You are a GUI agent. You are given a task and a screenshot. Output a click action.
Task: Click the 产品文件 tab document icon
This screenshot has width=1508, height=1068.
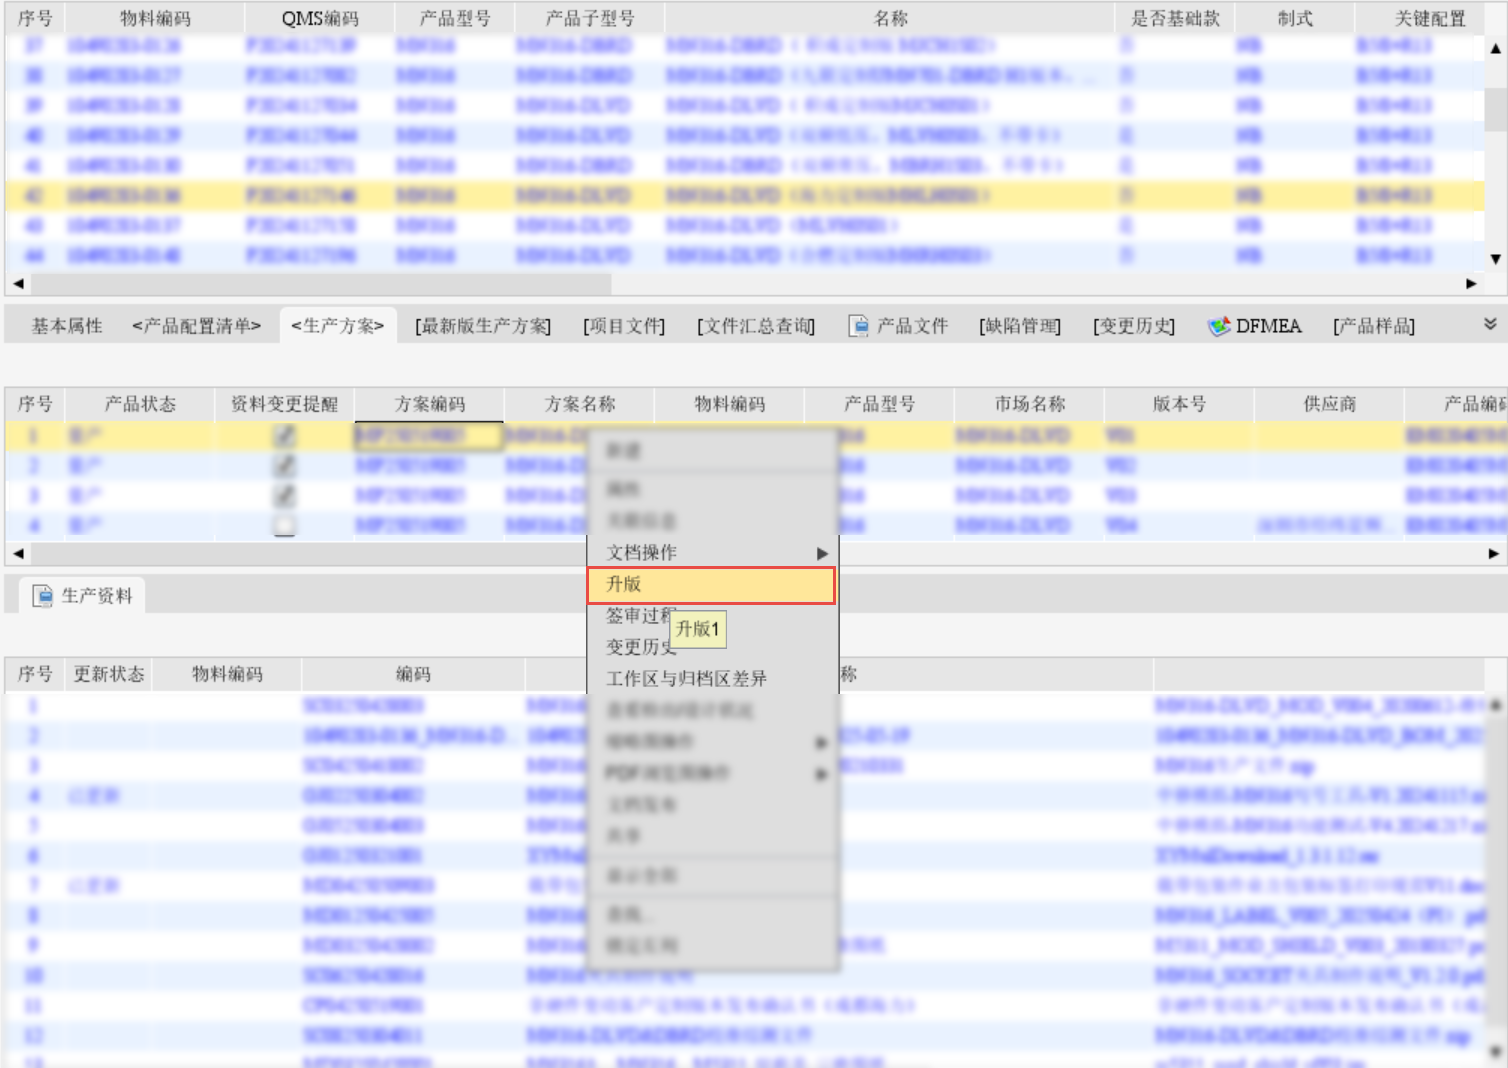[x=858, y=326]
